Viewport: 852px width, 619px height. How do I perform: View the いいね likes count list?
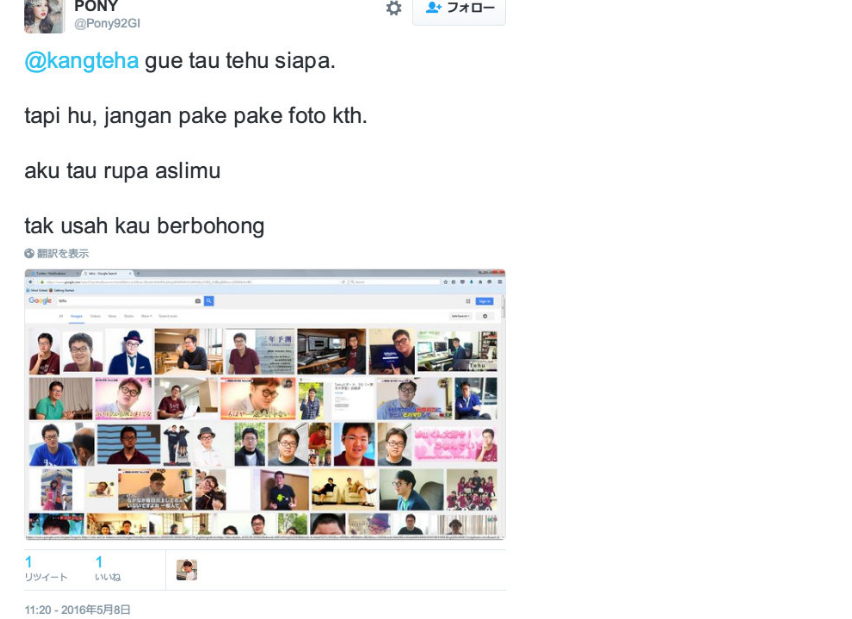tap(108, 568)
